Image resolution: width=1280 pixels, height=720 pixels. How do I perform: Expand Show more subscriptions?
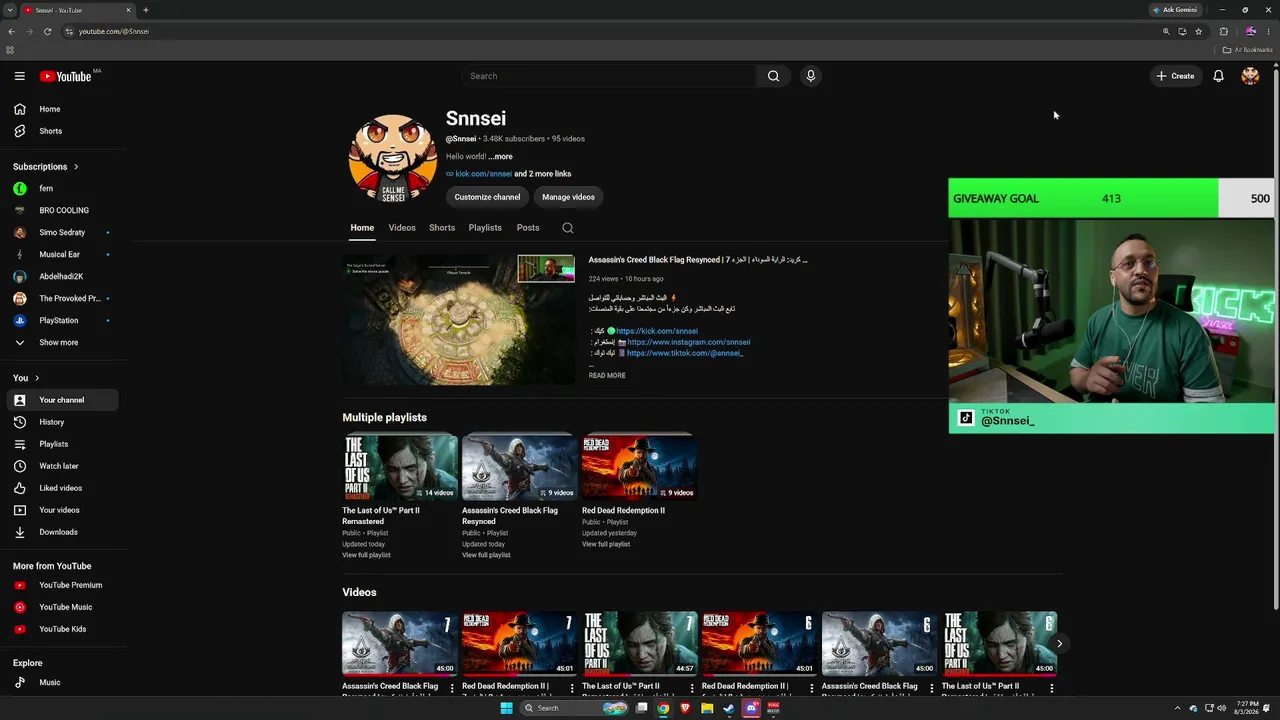click(62, 342)
